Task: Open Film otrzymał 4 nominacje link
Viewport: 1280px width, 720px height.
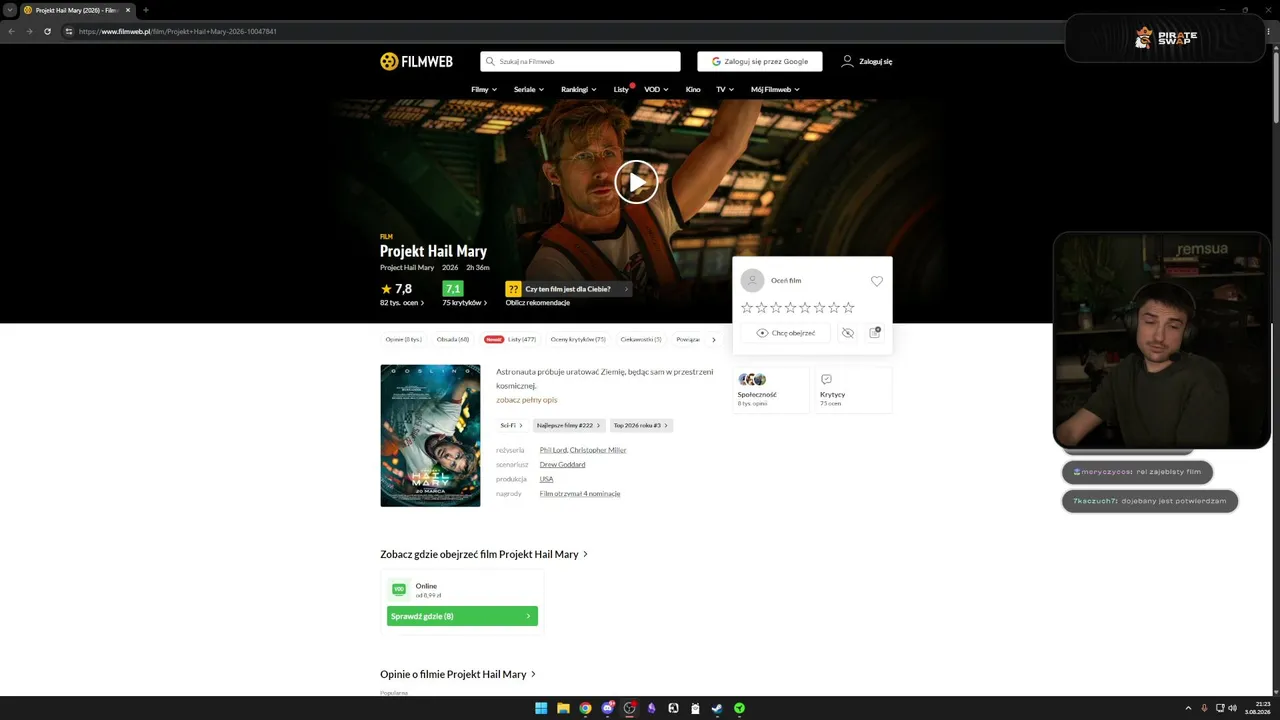Action: click(580, 494)
